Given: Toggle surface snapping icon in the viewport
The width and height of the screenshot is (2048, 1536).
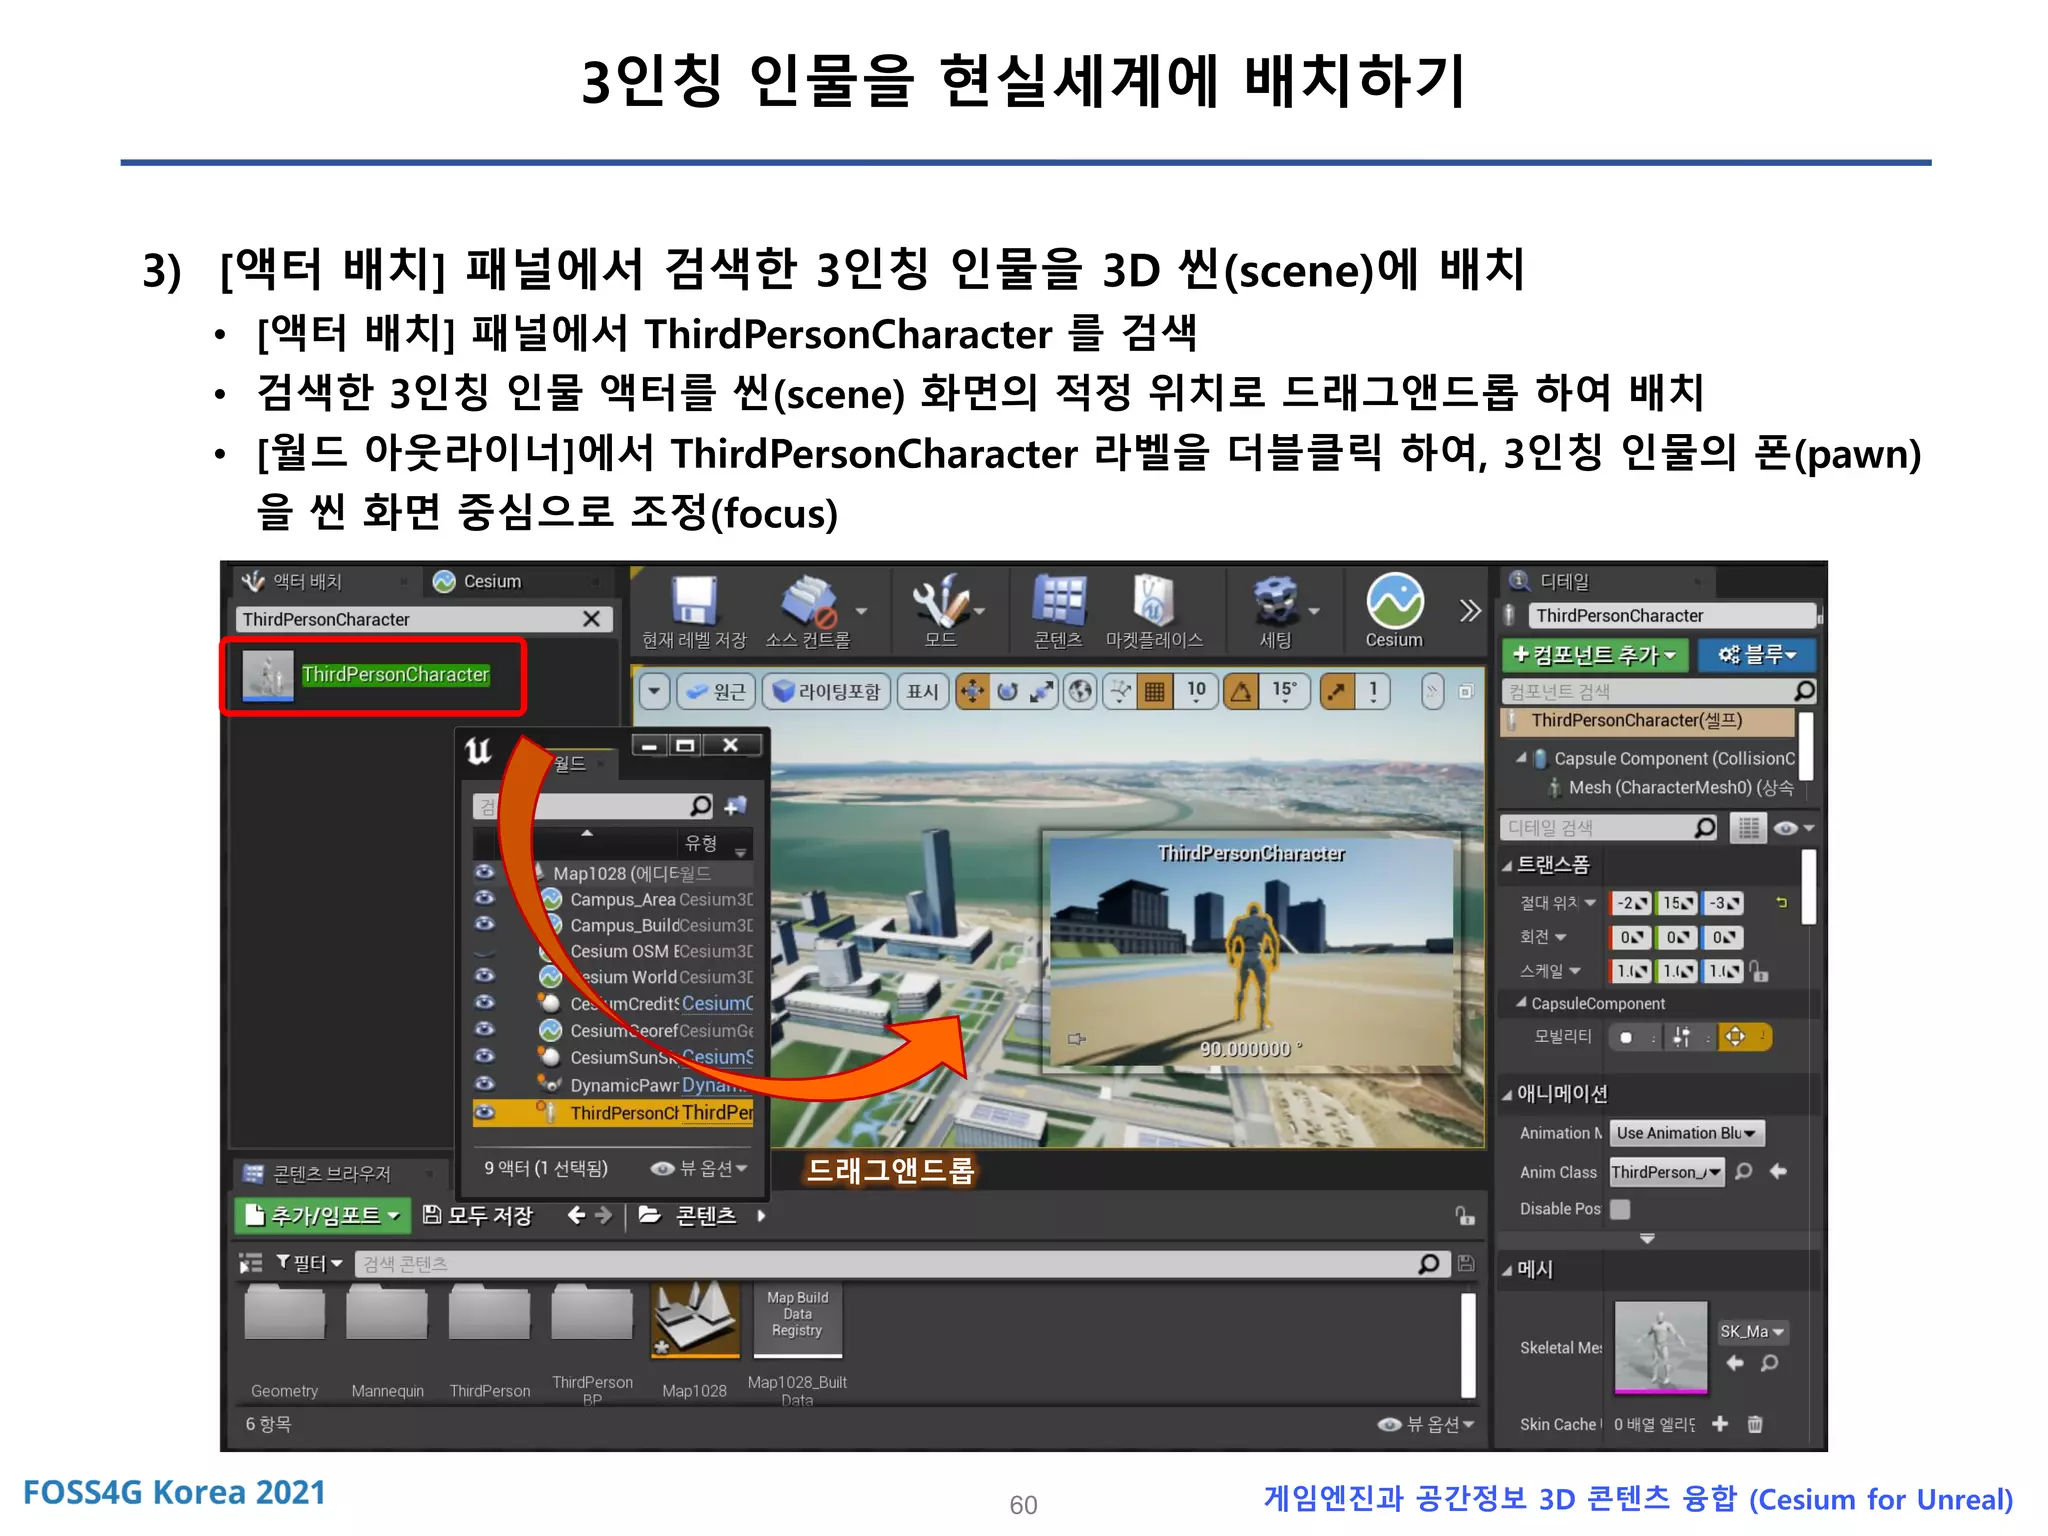Looking at the screenshot, I should click(x=1120, y=691).
